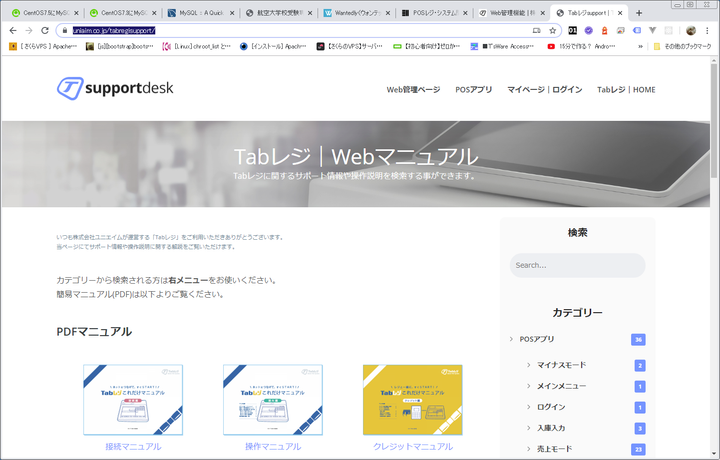Click the '23' count badge for 売上モード
Viewport: 720px width, 460px height.
[638, 449]
